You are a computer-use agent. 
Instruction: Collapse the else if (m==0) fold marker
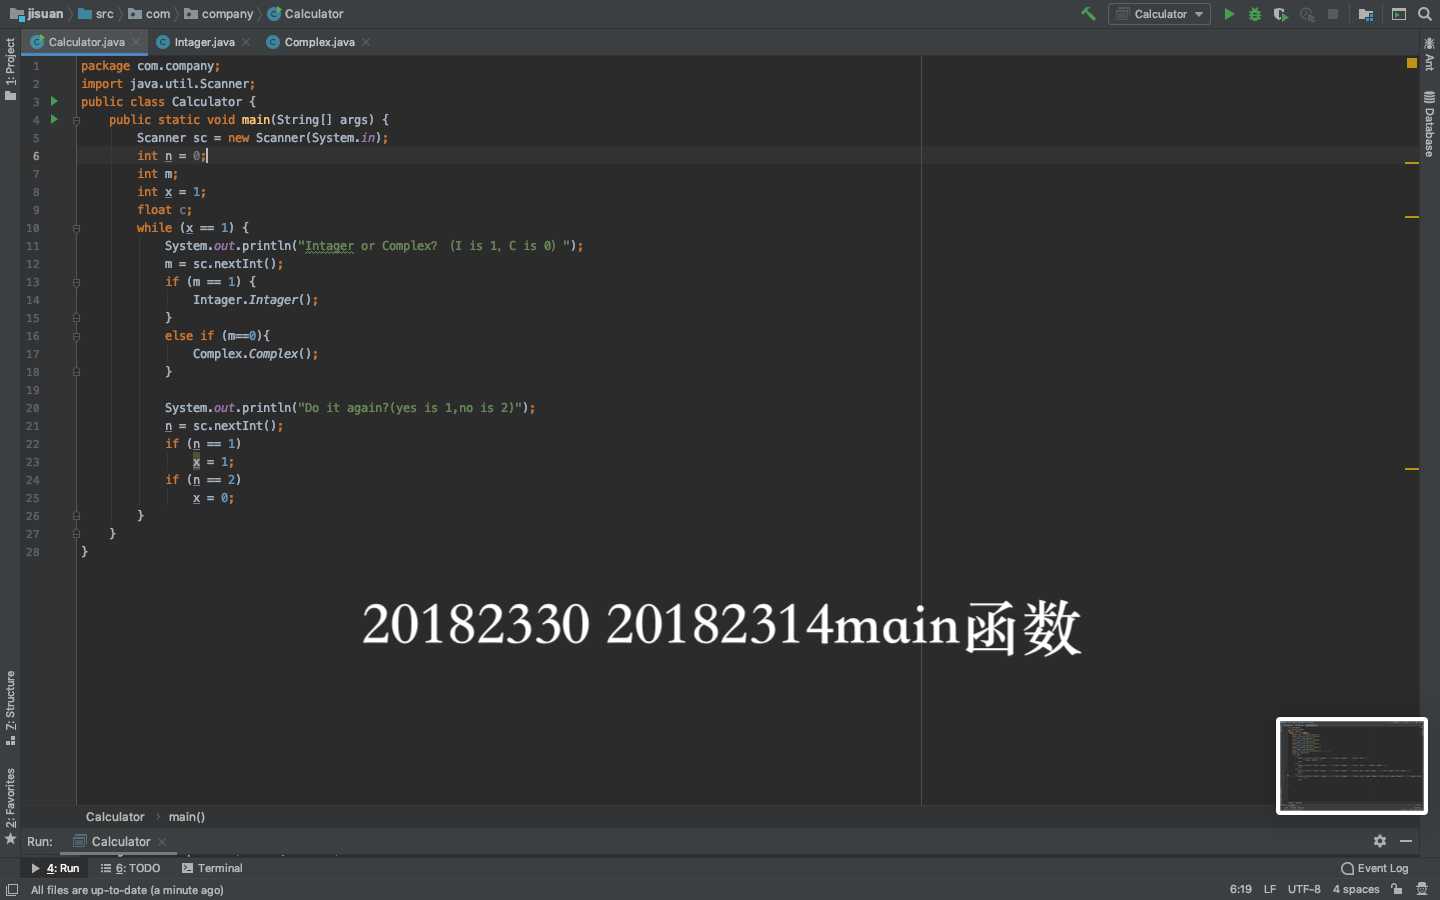click(x=76, y=336)
